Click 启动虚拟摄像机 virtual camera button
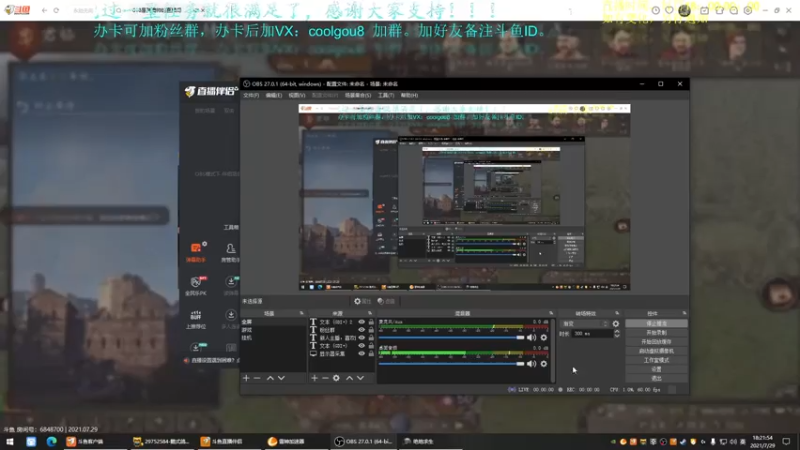800x450 pixels. (x=656, y=351)
